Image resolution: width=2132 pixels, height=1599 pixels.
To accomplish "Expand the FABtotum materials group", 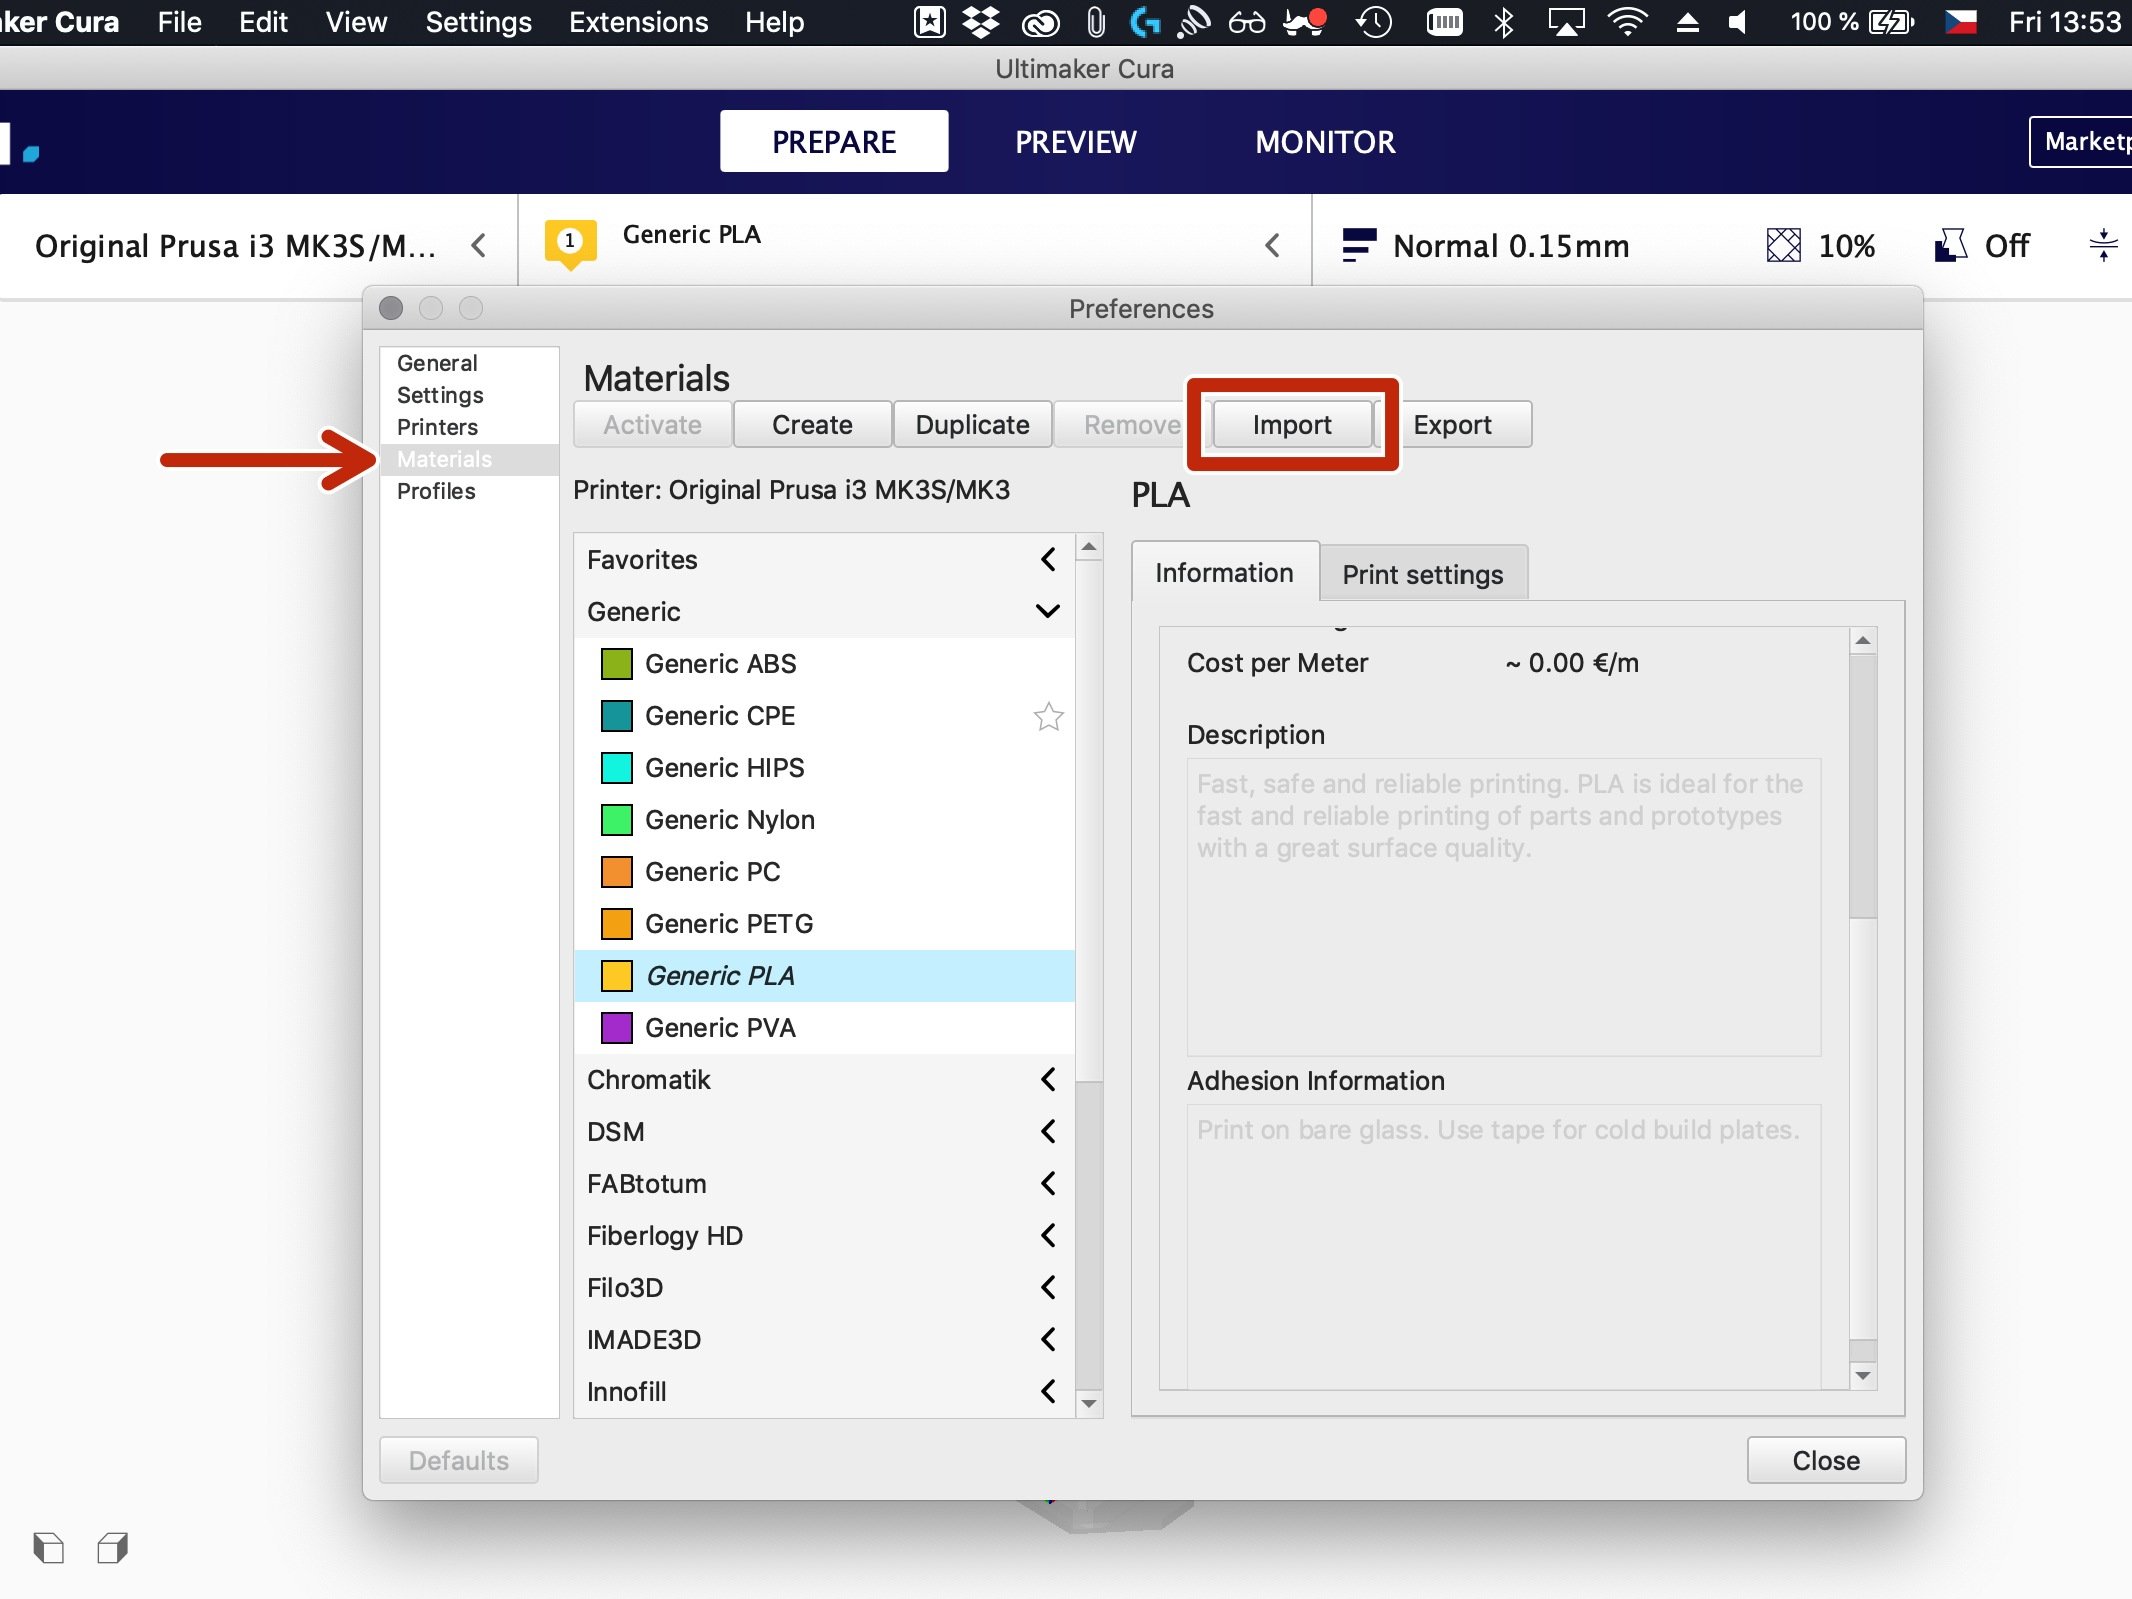I will (x=1048, y=1183).
